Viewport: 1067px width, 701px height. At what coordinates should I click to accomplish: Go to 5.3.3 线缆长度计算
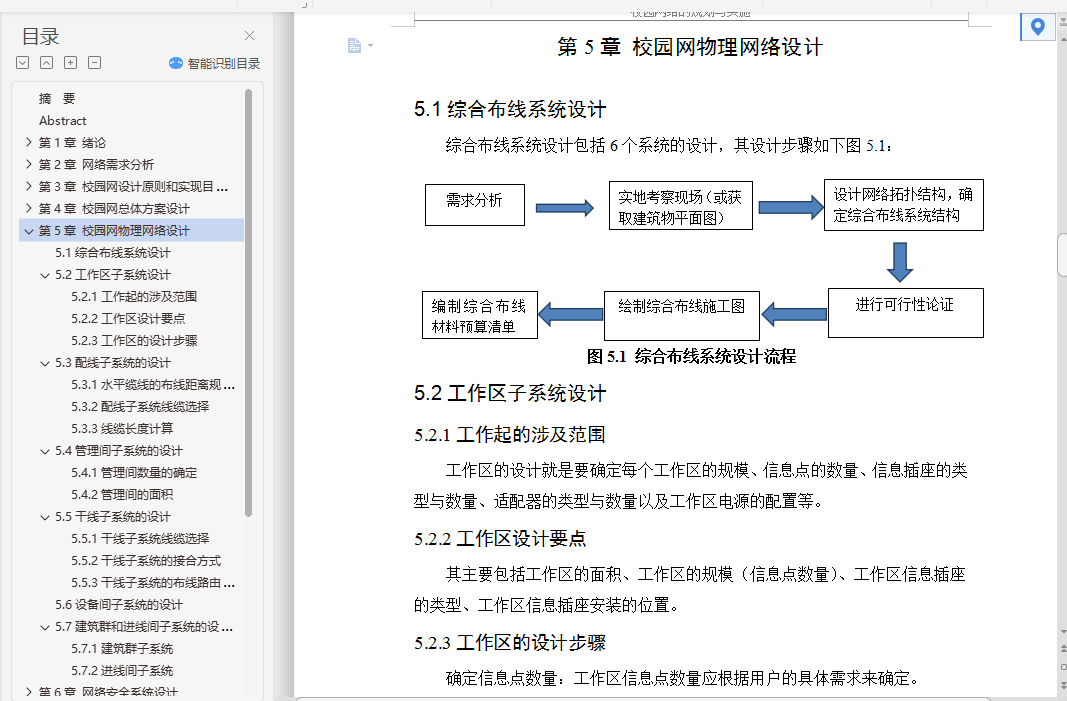[x=122, y=428]
